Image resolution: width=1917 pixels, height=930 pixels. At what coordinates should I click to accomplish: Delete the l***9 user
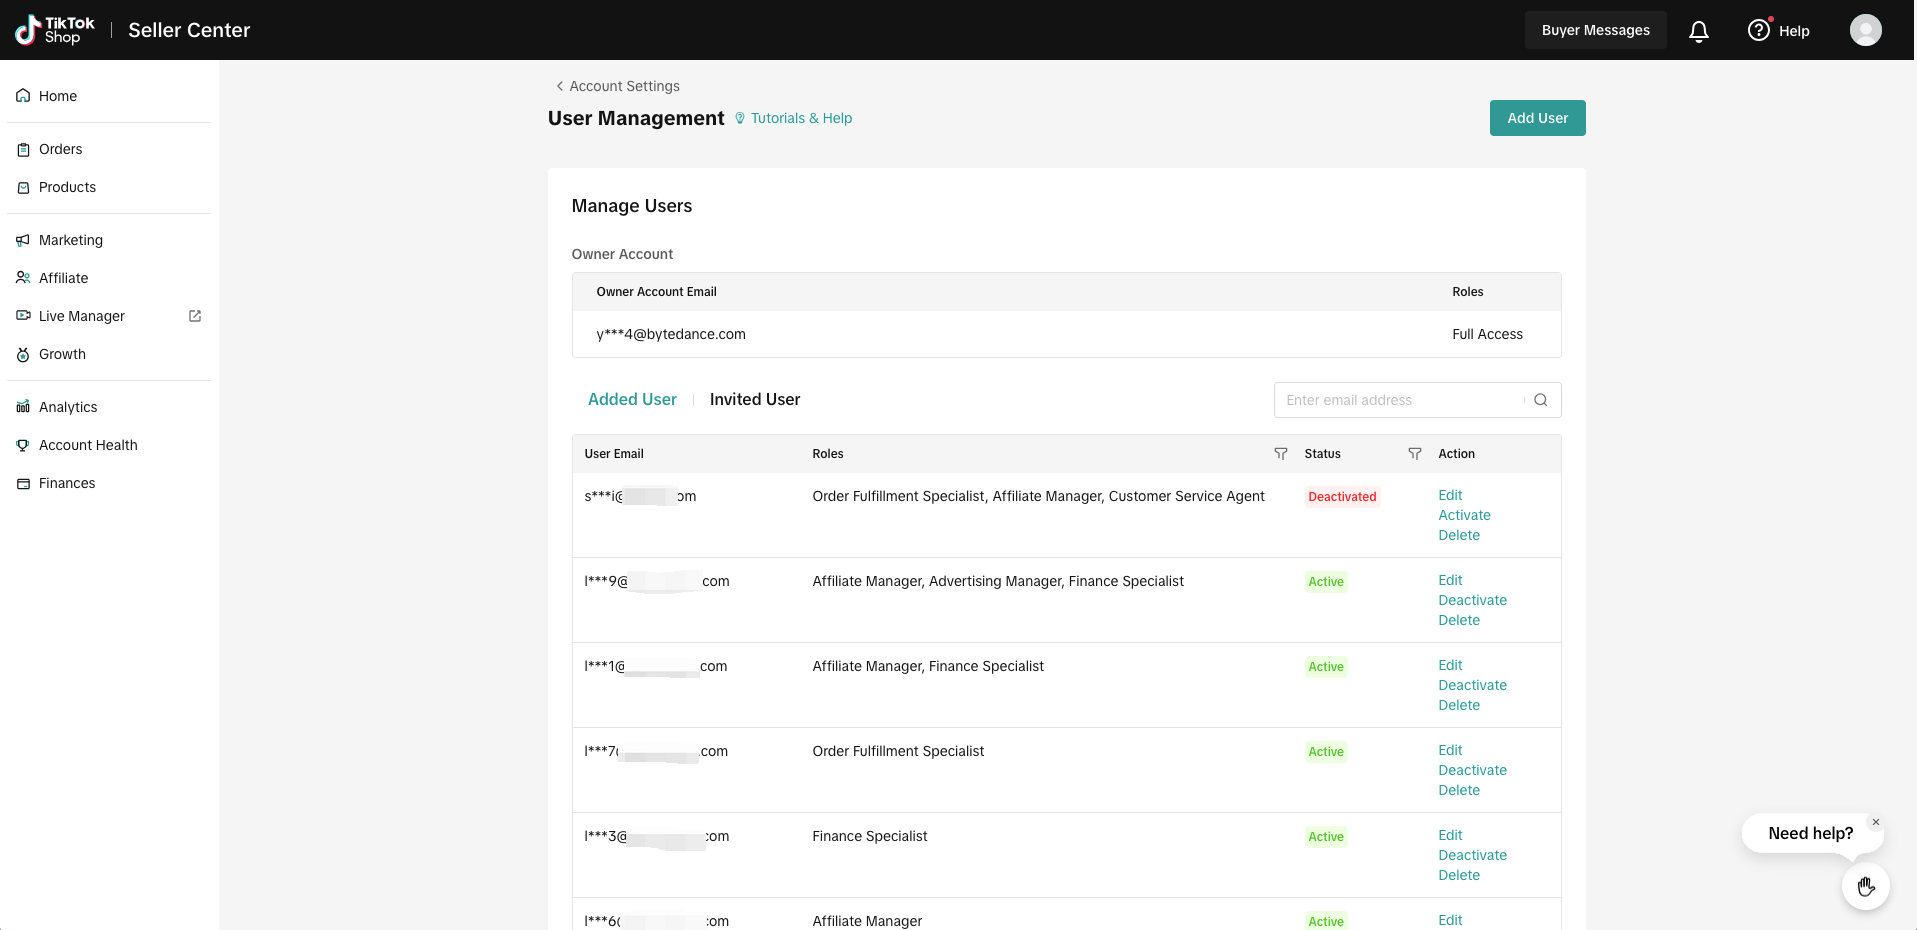tap(1459, 620)
